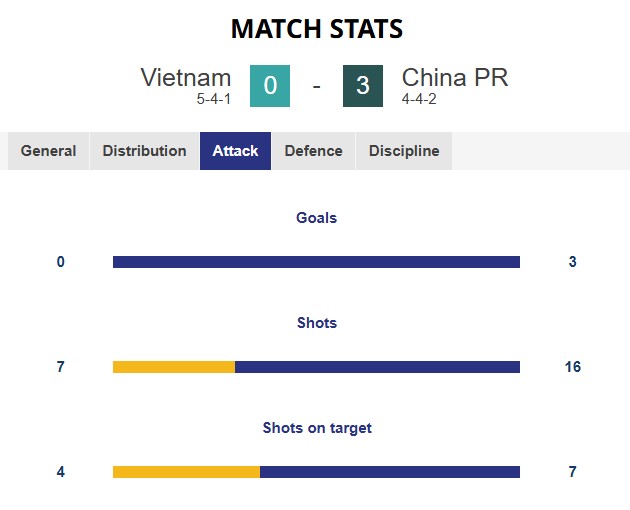
Task: Switch to the General tab
Action: [48, 151]
